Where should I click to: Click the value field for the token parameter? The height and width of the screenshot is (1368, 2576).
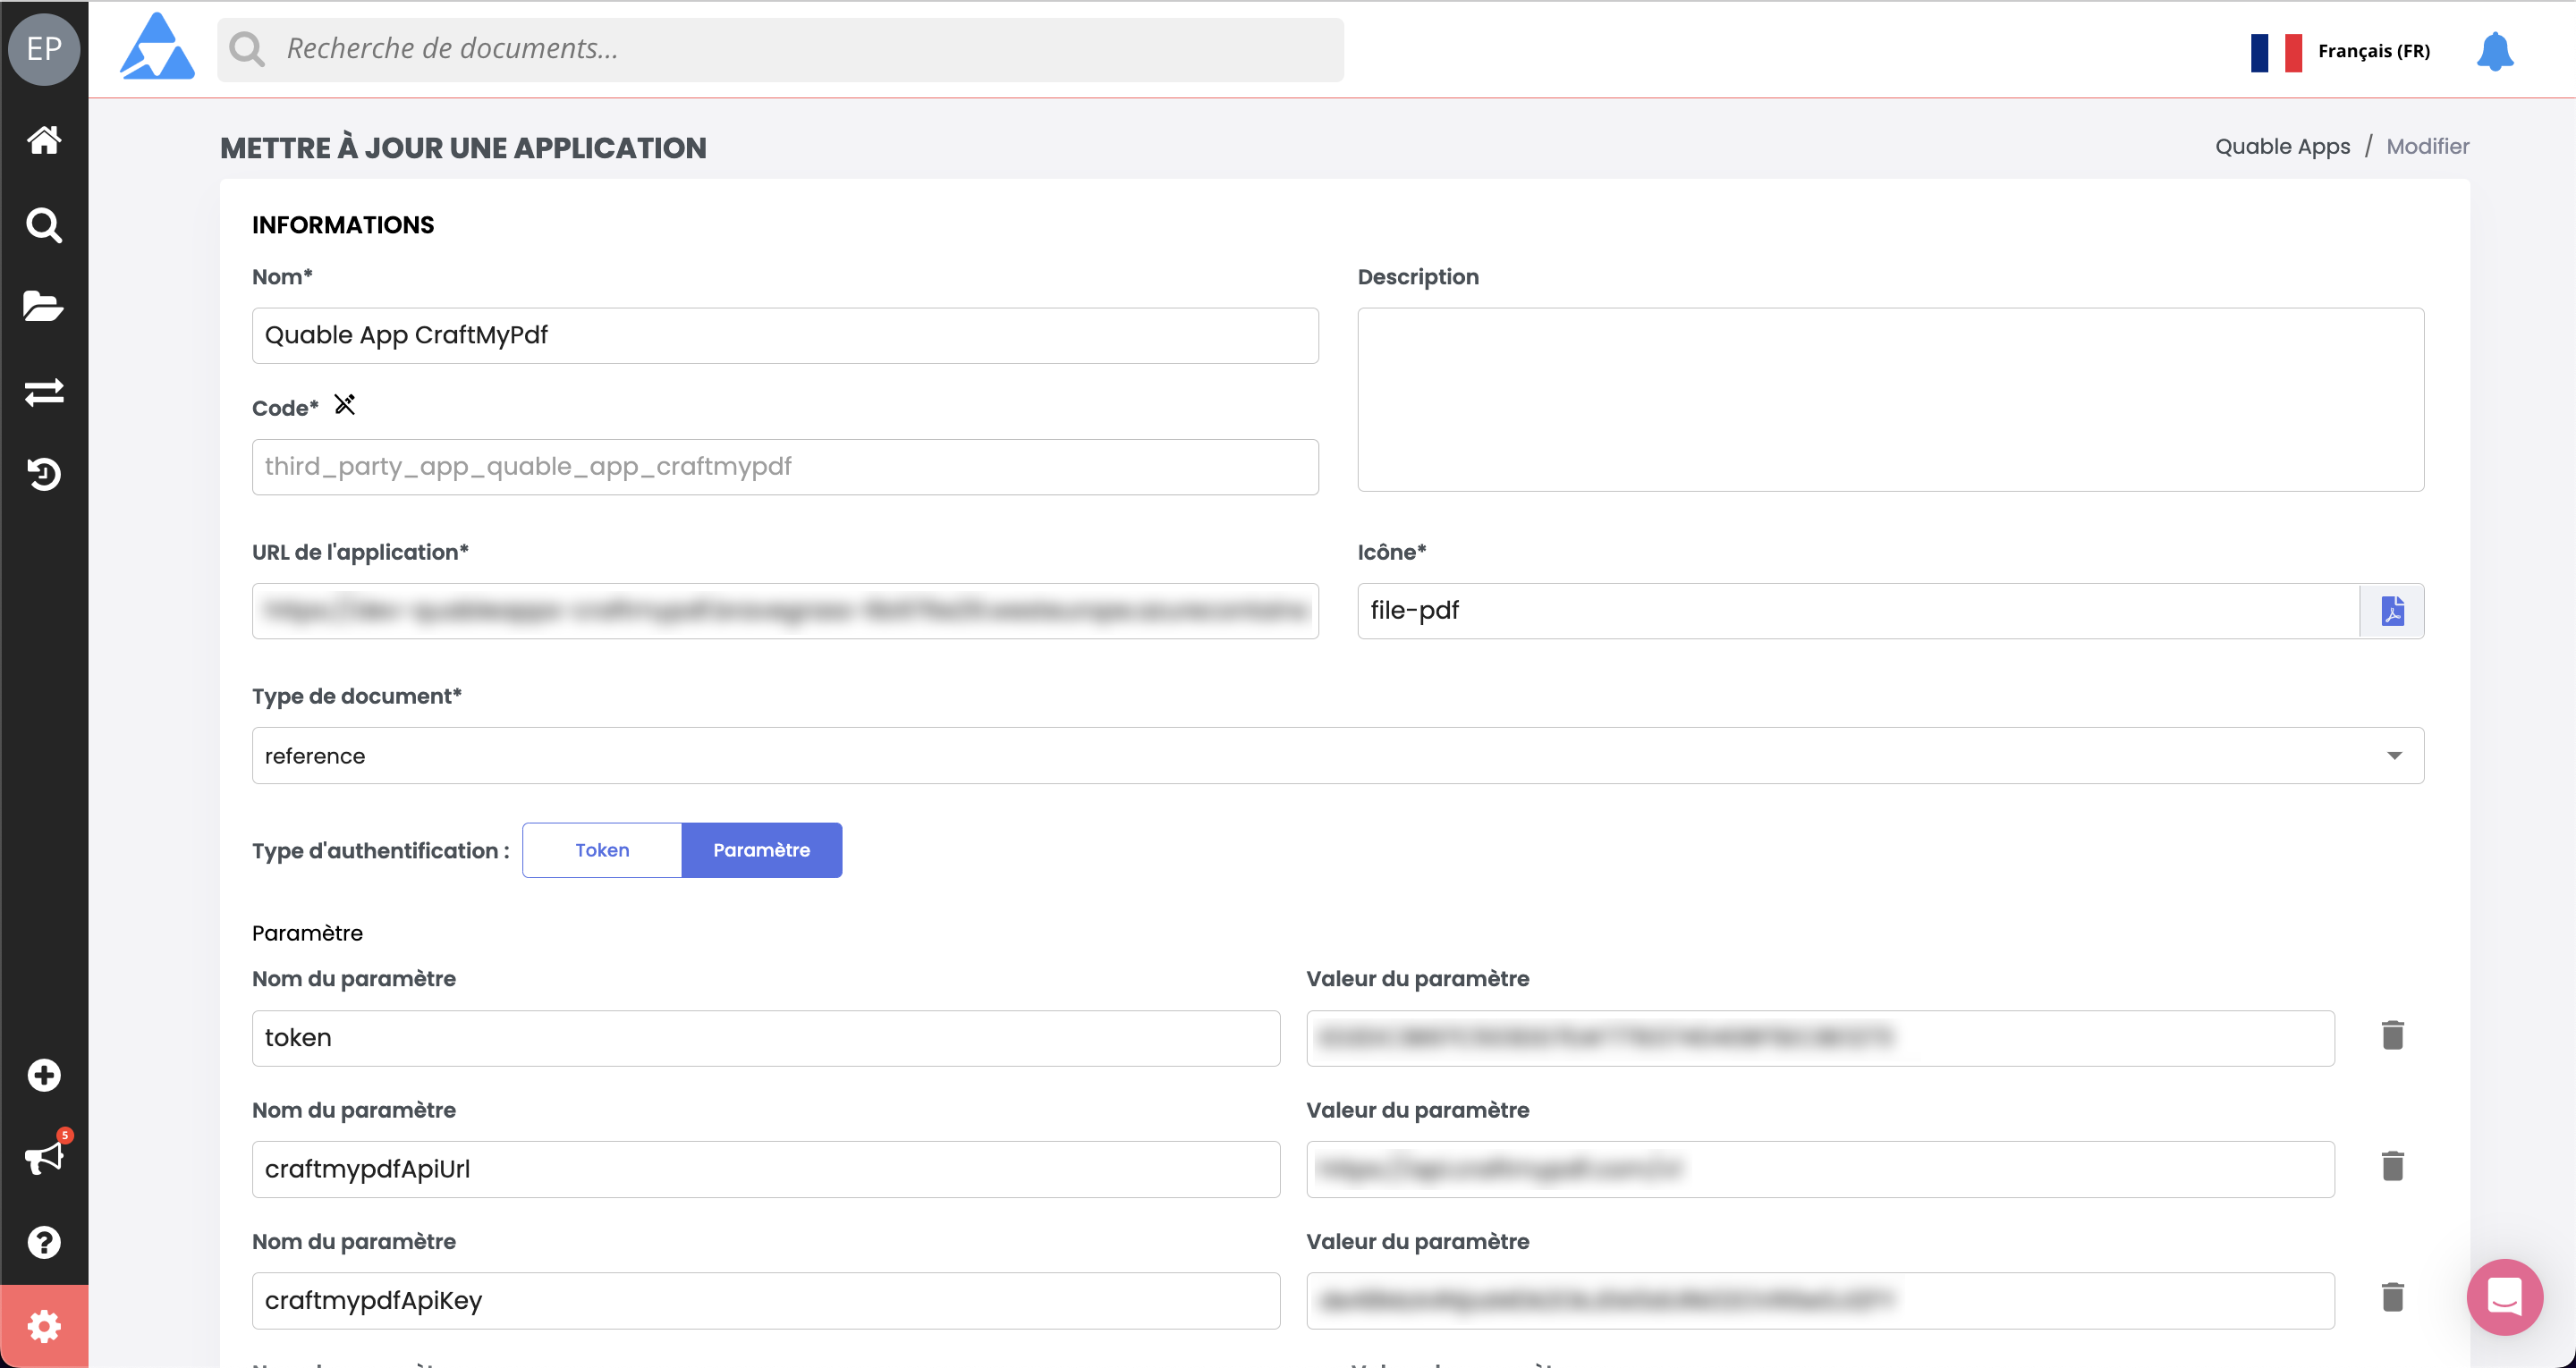pyautogui.click(x=1820, y=1038)
